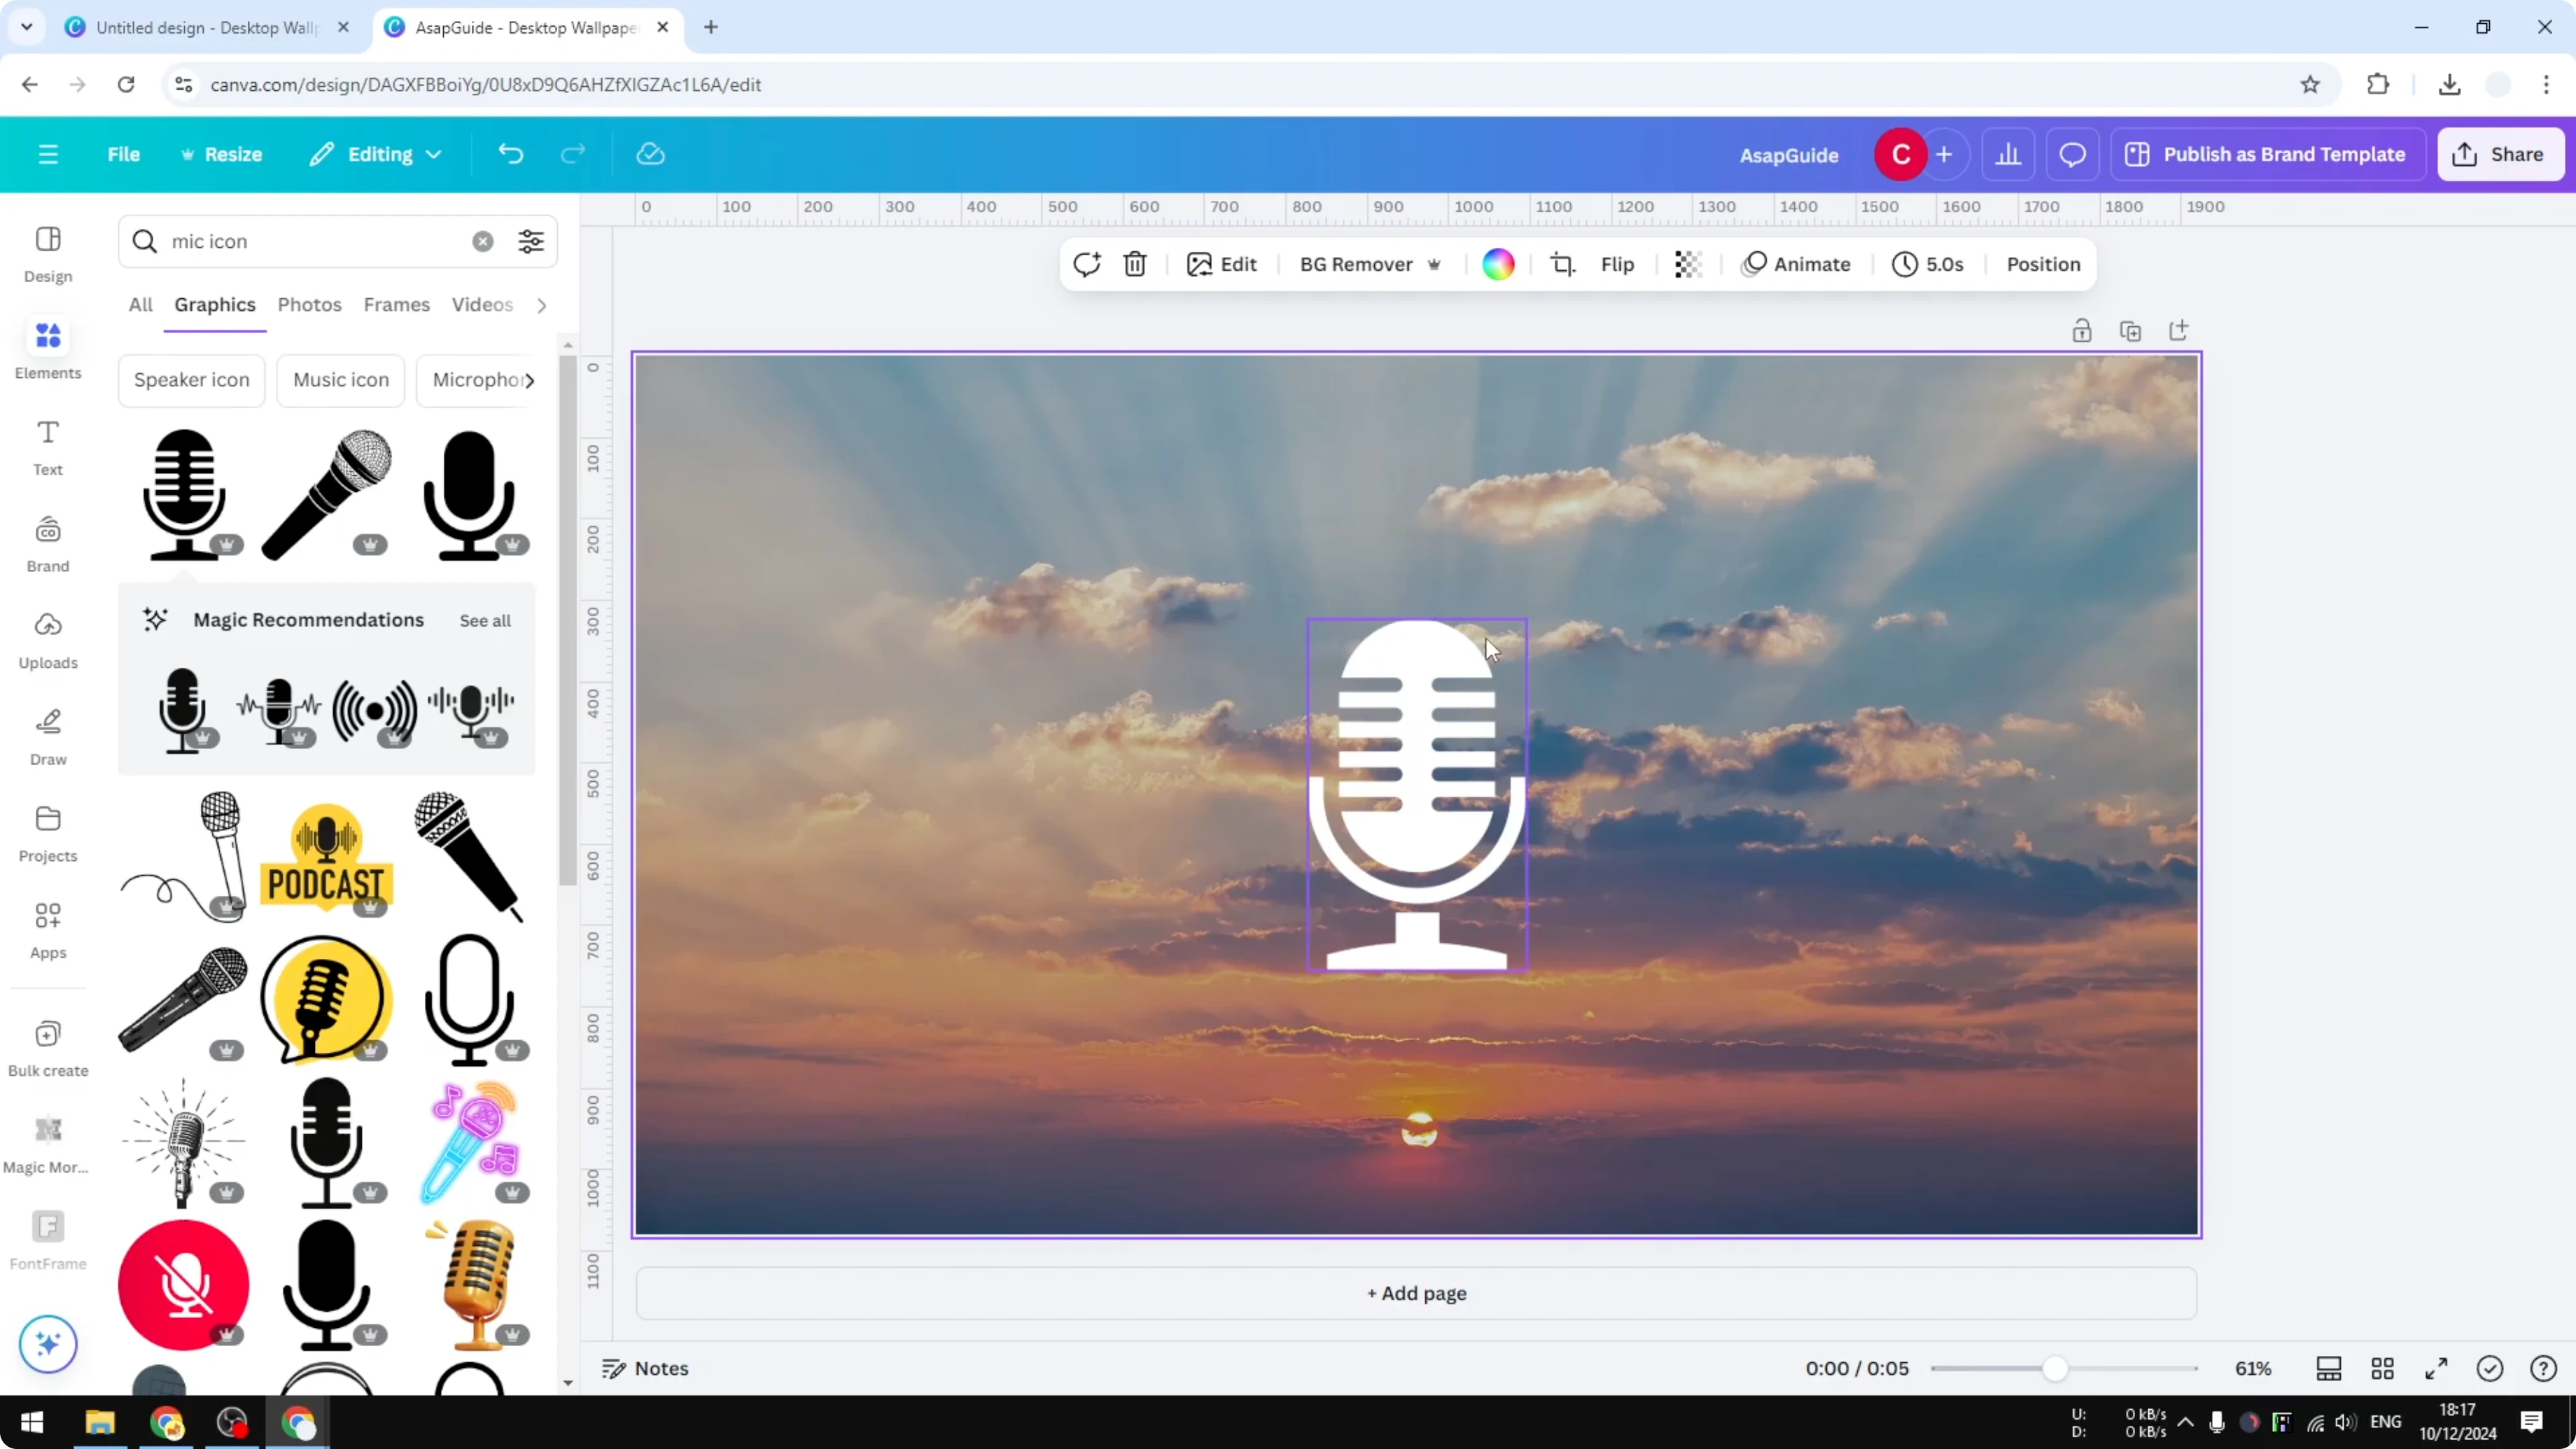Click See all for Magic Recommendations
The height and width of the screenshot is (1449, 2576).
point(485,620)
